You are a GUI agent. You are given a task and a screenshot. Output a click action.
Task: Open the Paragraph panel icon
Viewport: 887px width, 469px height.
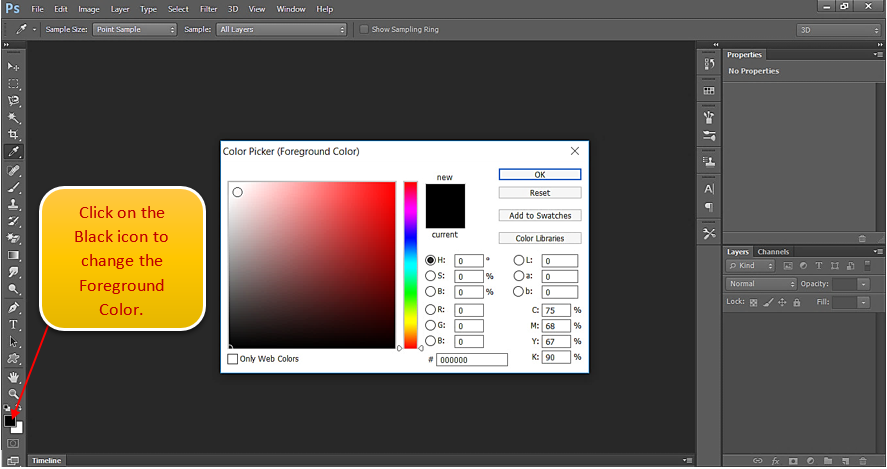point(709,206)
